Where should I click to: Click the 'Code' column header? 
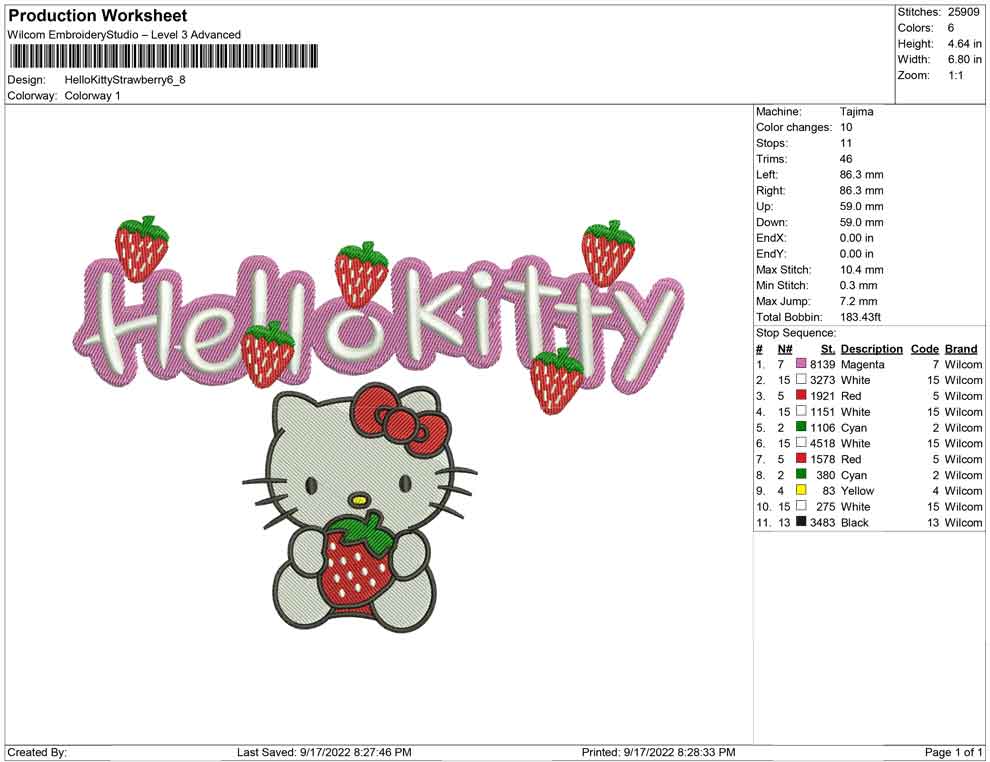pyautogui.click(x=924, y=348)
